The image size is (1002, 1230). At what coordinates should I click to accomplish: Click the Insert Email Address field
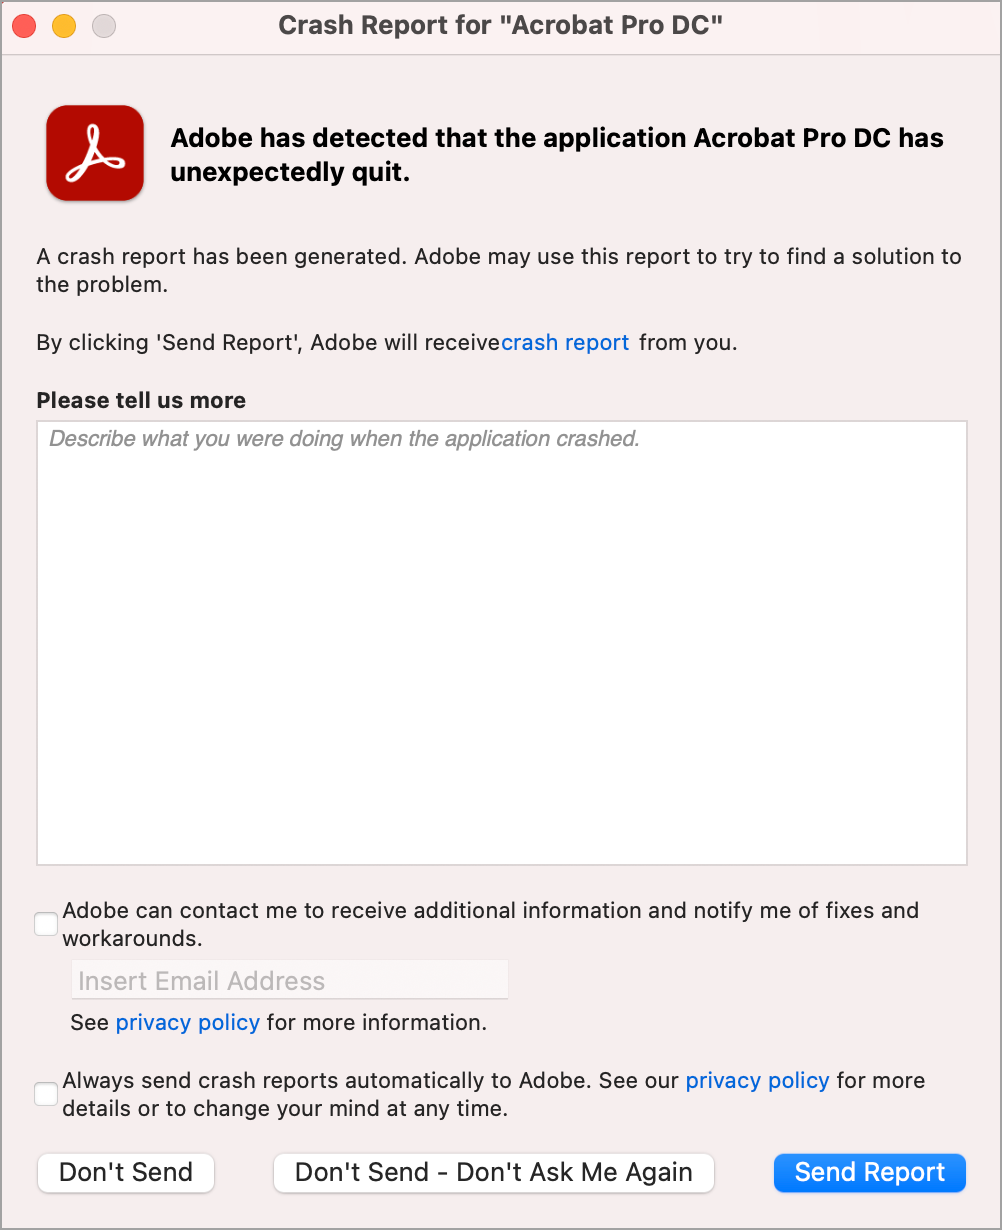tap(288, 980)
